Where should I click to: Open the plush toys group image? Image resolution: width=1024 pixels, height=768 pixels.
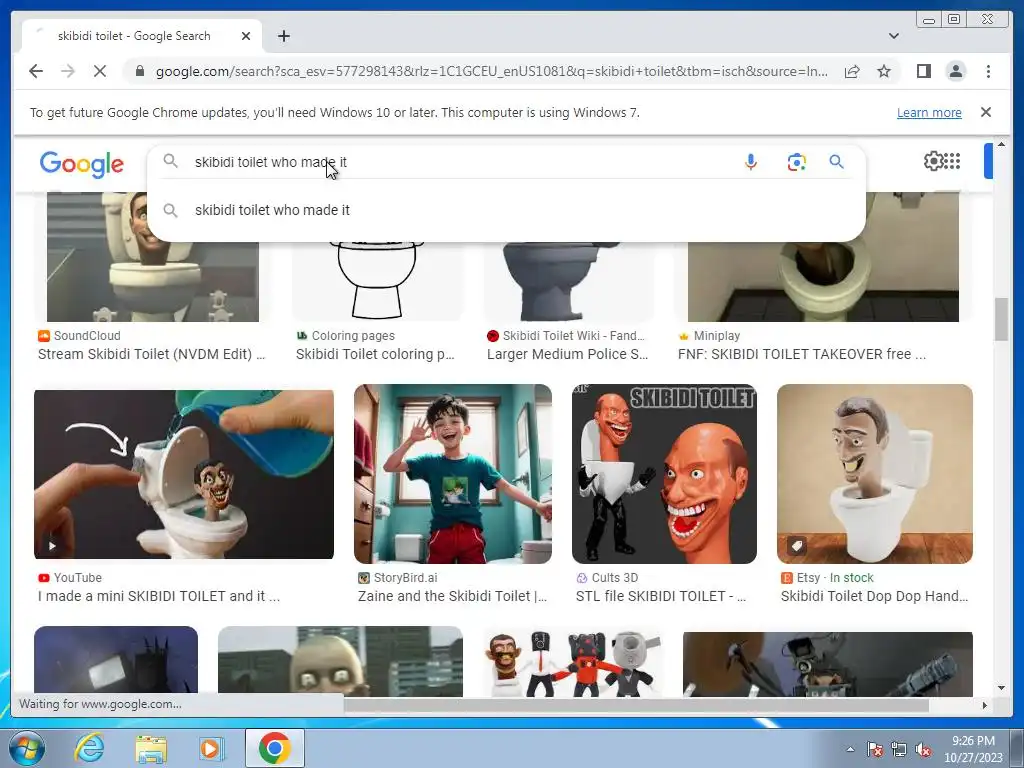tap(572, 663)
